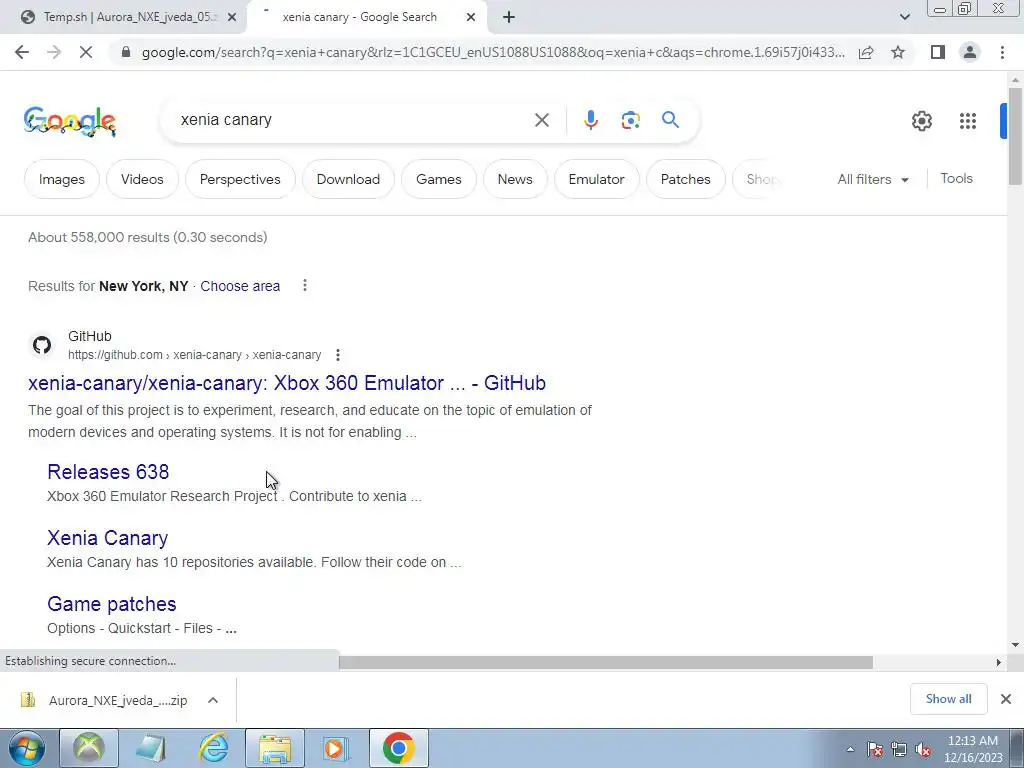Open Chrome three-dot menu

click(1002, 52)
